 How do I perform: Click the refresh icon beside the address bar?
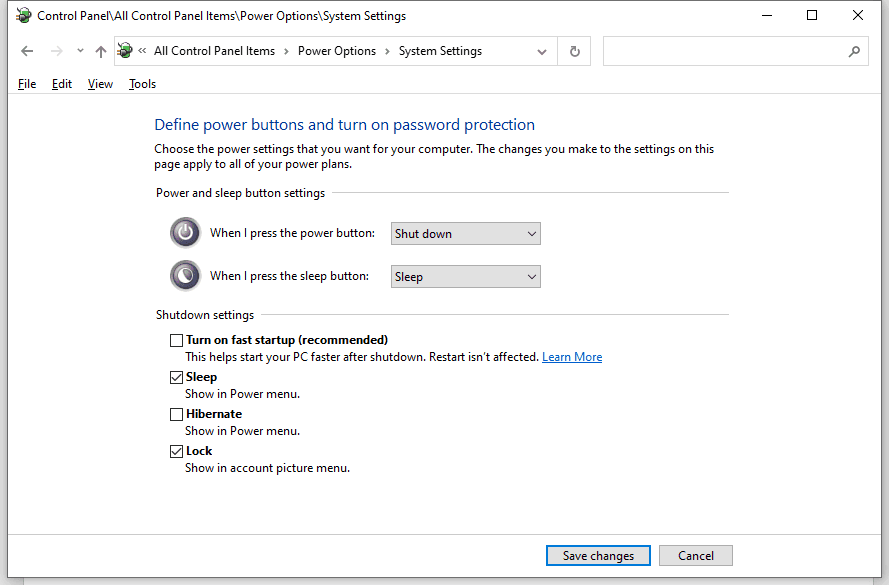pos(574,52)
